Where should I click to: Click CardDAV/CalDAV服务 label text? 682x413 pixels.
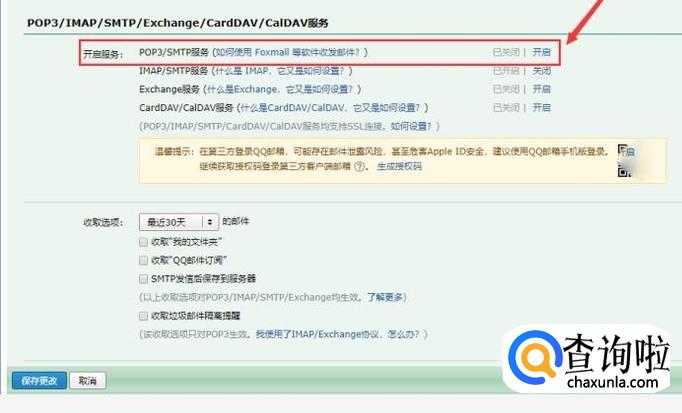pyautogui.click(x=186, y=107)
